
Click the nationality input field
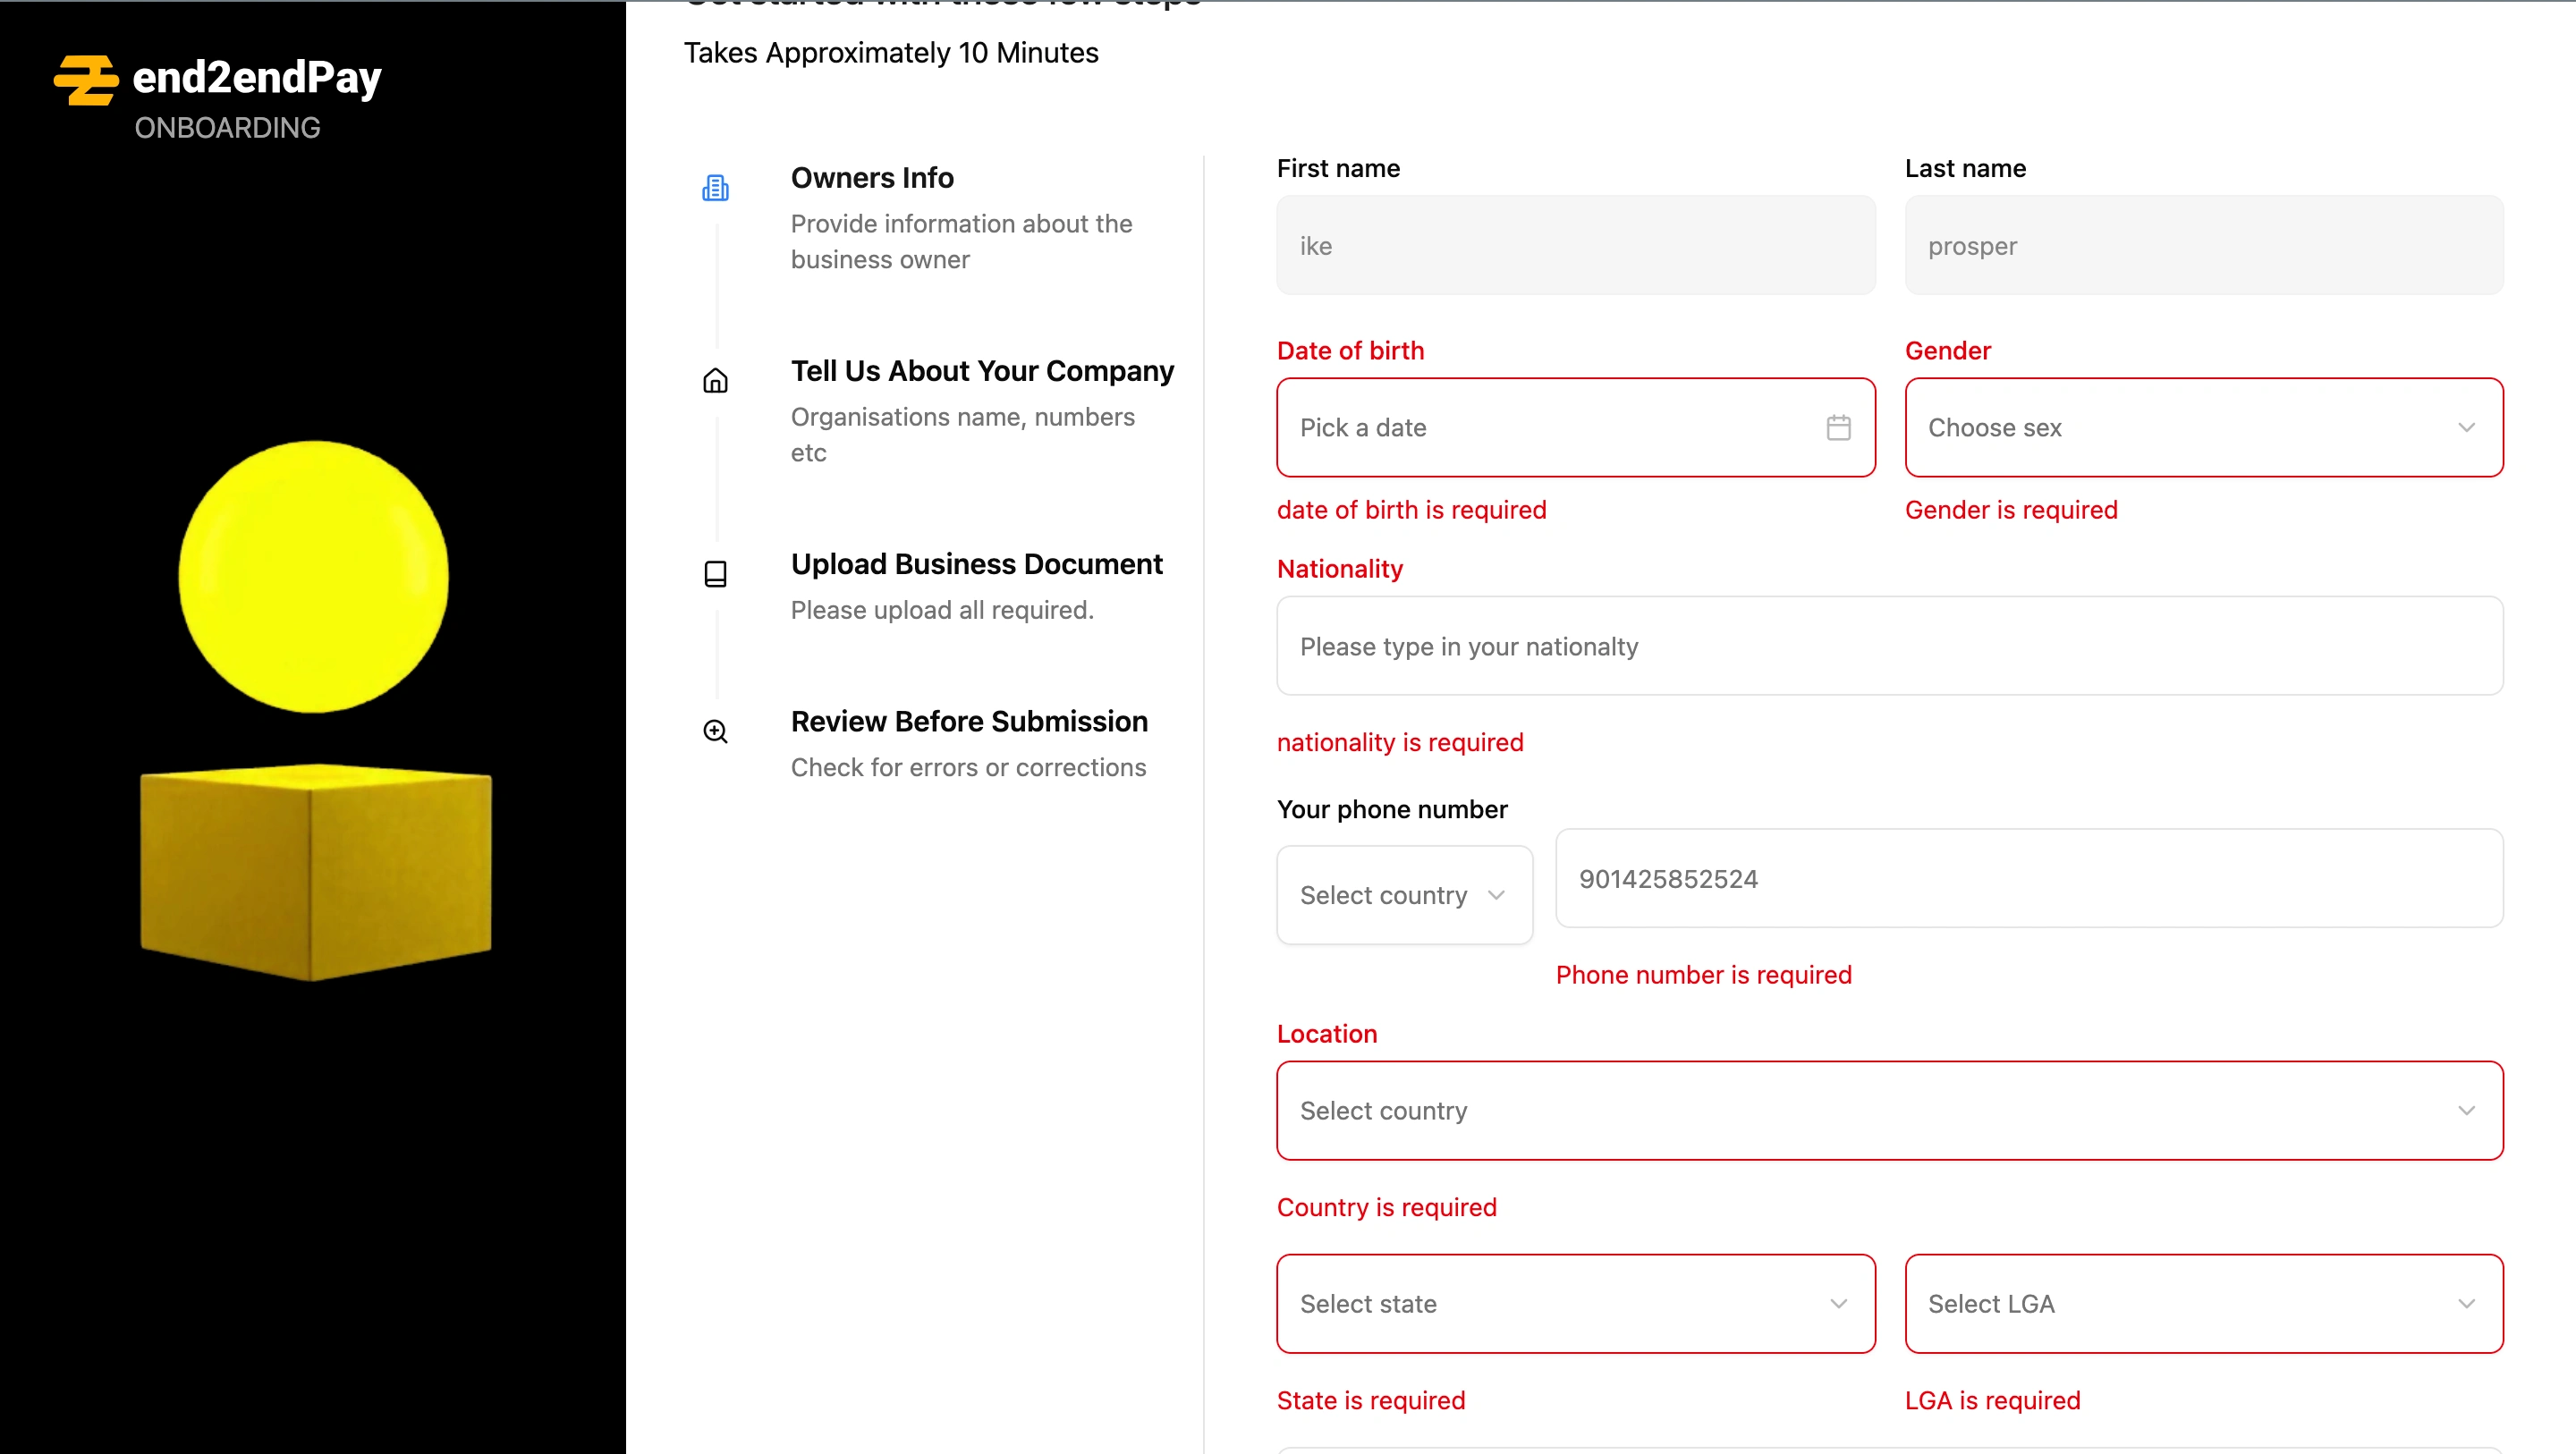point(1889,647)
